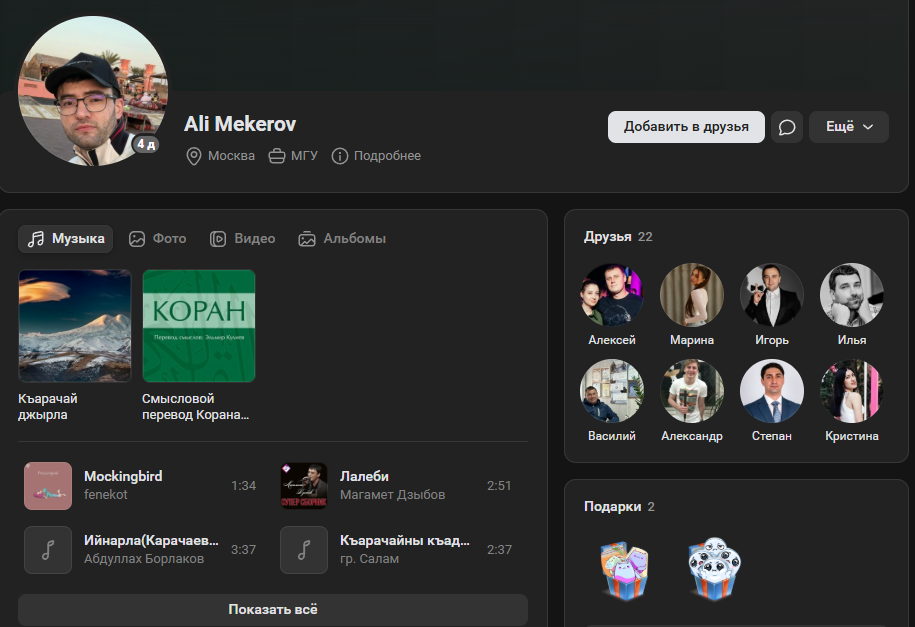Open friend Марина's avatar
The image size is (915, 627).
692,295
